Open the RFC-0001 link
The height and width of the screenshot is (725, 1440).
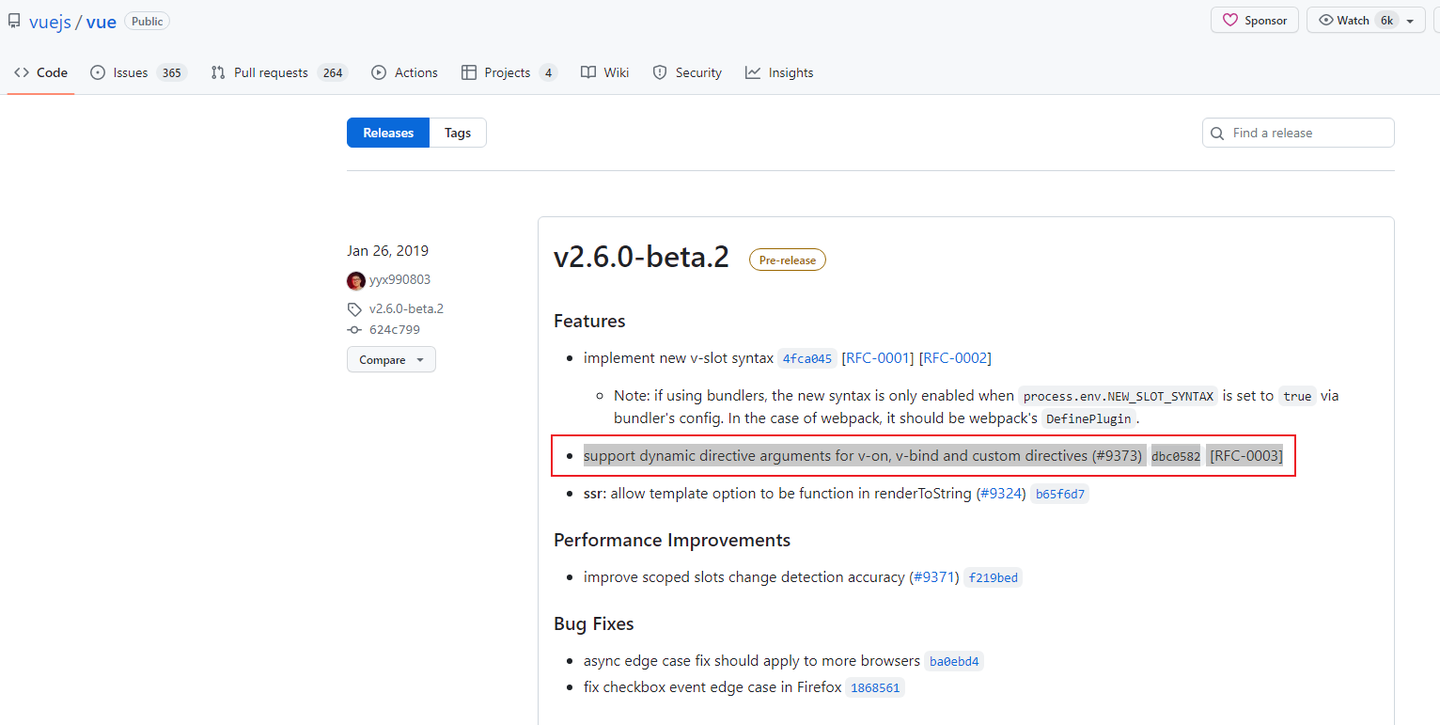point(878,358)
